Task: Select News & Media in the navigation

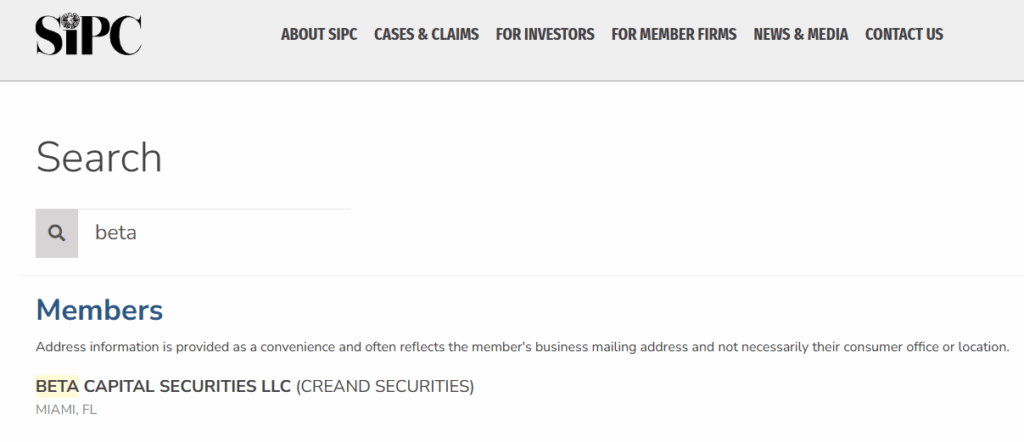Action: (801, 34)
